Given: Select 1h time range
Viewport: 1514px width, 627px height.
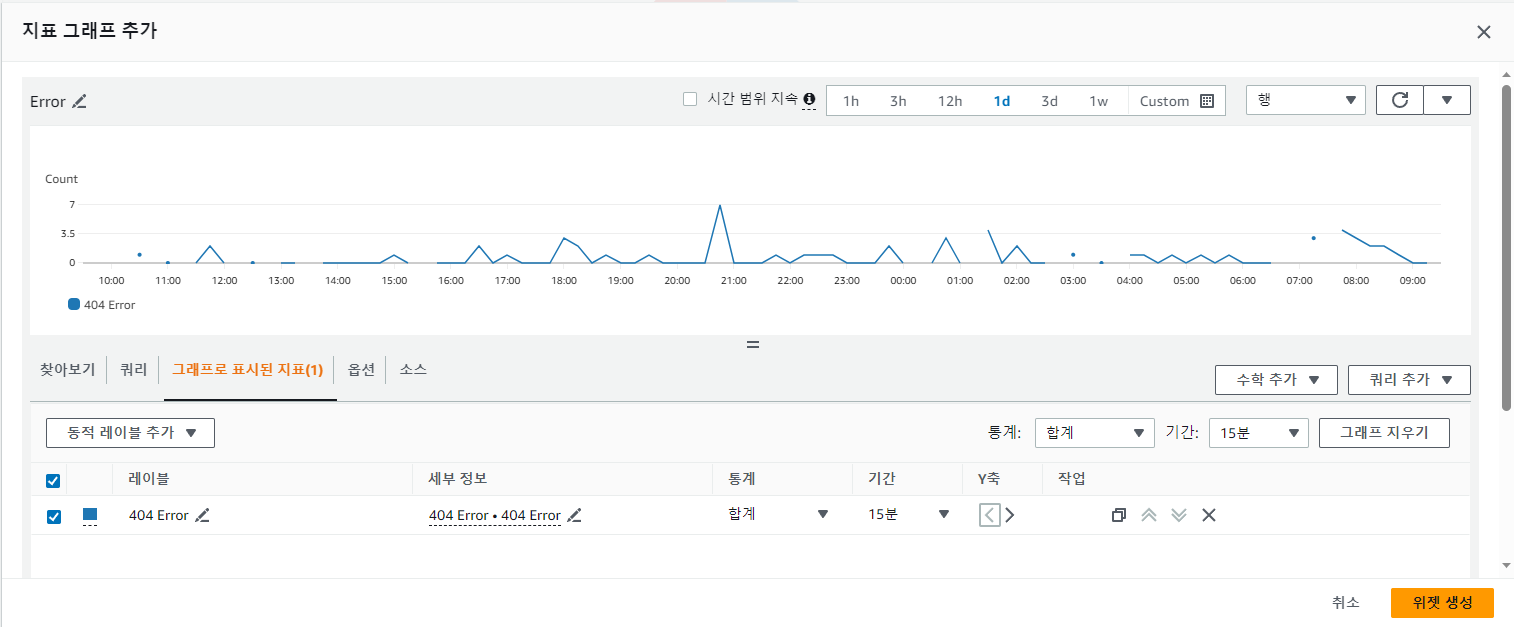Looking at the screenshot, I should 851,101.
